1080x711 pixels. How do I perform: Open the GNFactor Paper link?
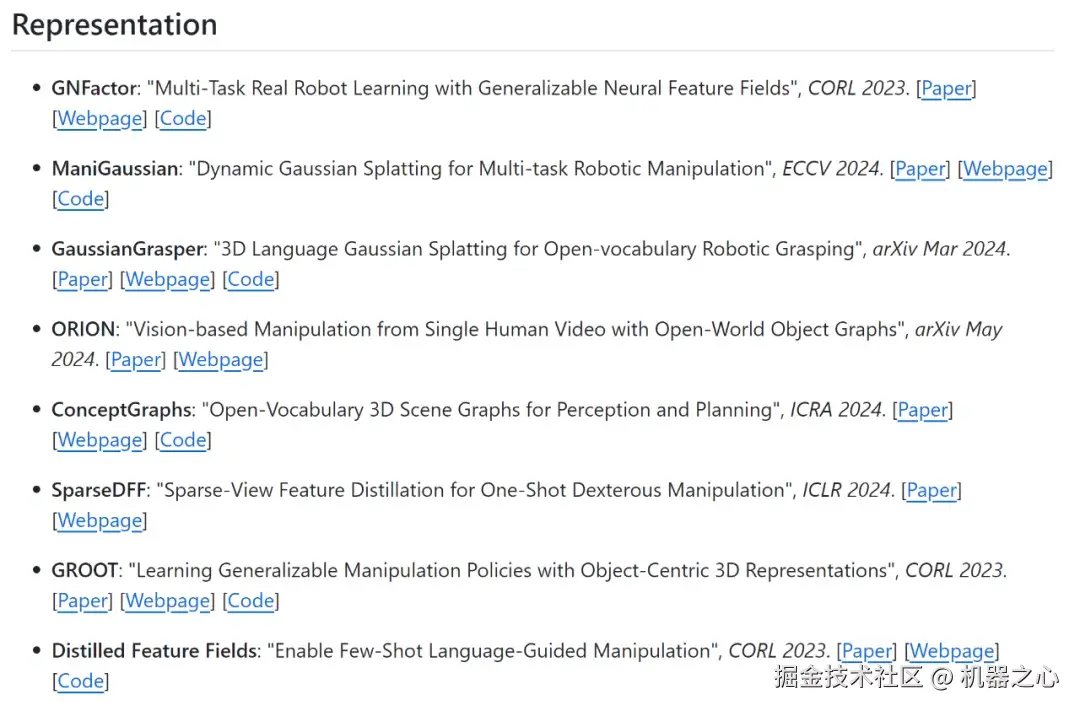(x=946, y=88)
